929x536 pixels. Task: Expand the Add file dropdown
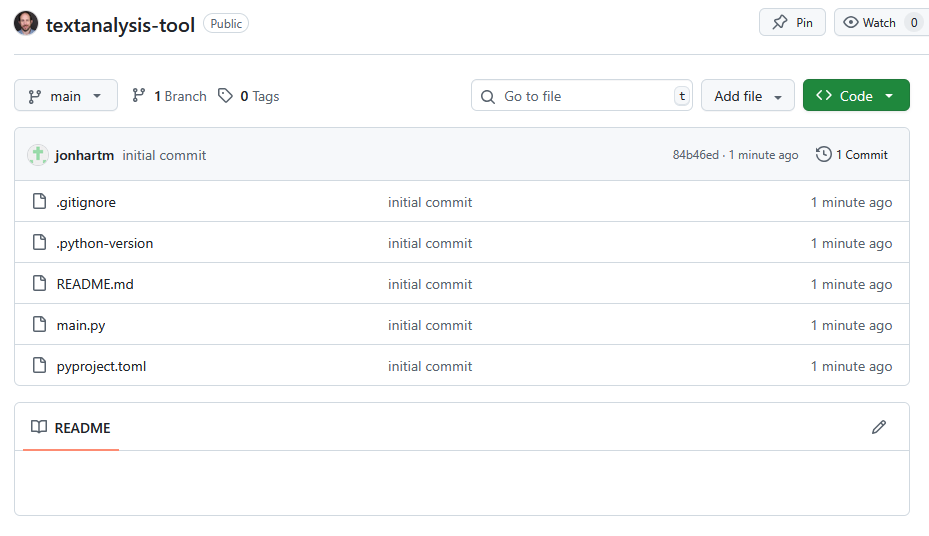pos(747,96)
